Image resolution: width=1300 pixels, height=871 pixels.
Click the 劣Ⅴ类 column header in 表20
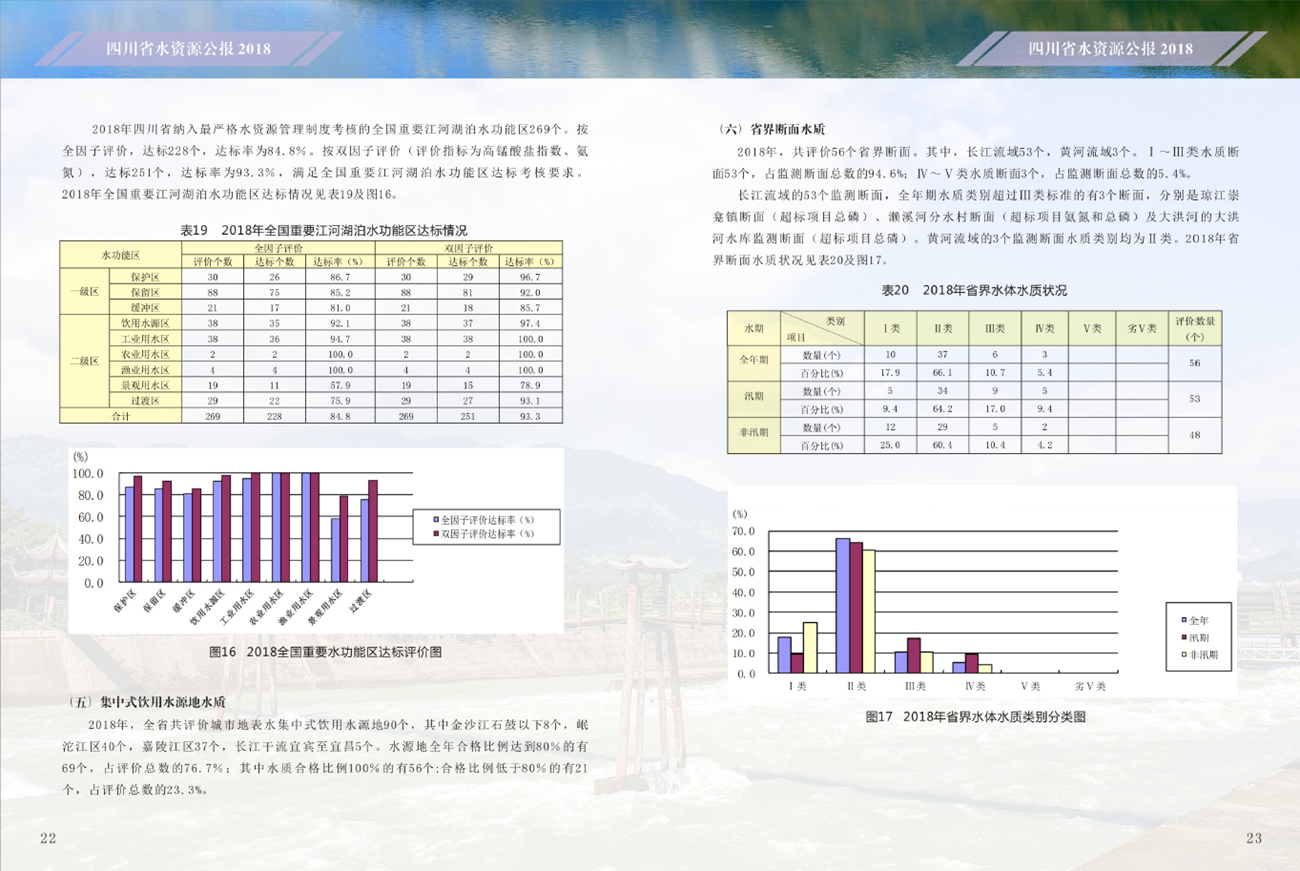[x=1141, y=328]
